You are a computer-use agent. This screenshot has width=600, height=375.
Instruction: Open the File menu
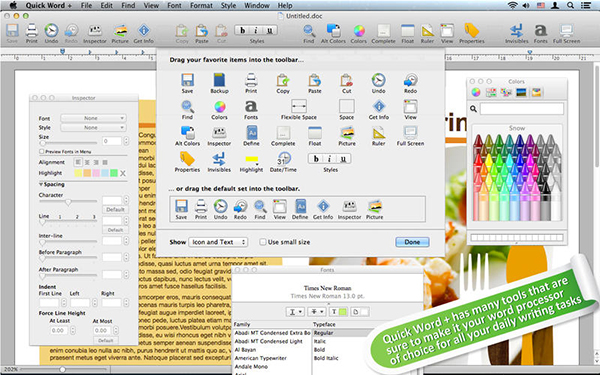pos(86,5)
